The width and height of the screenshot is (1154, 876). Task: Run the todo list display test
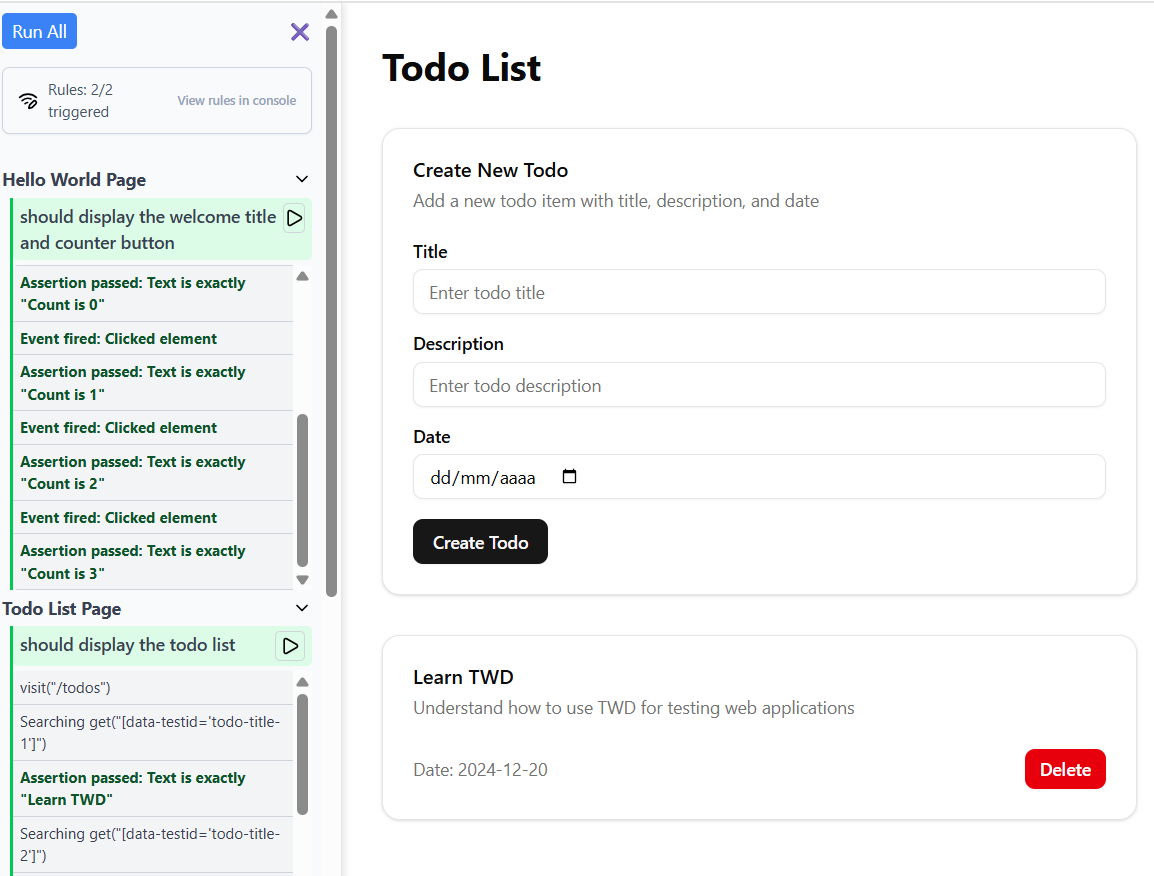click(x=290, y=646)
